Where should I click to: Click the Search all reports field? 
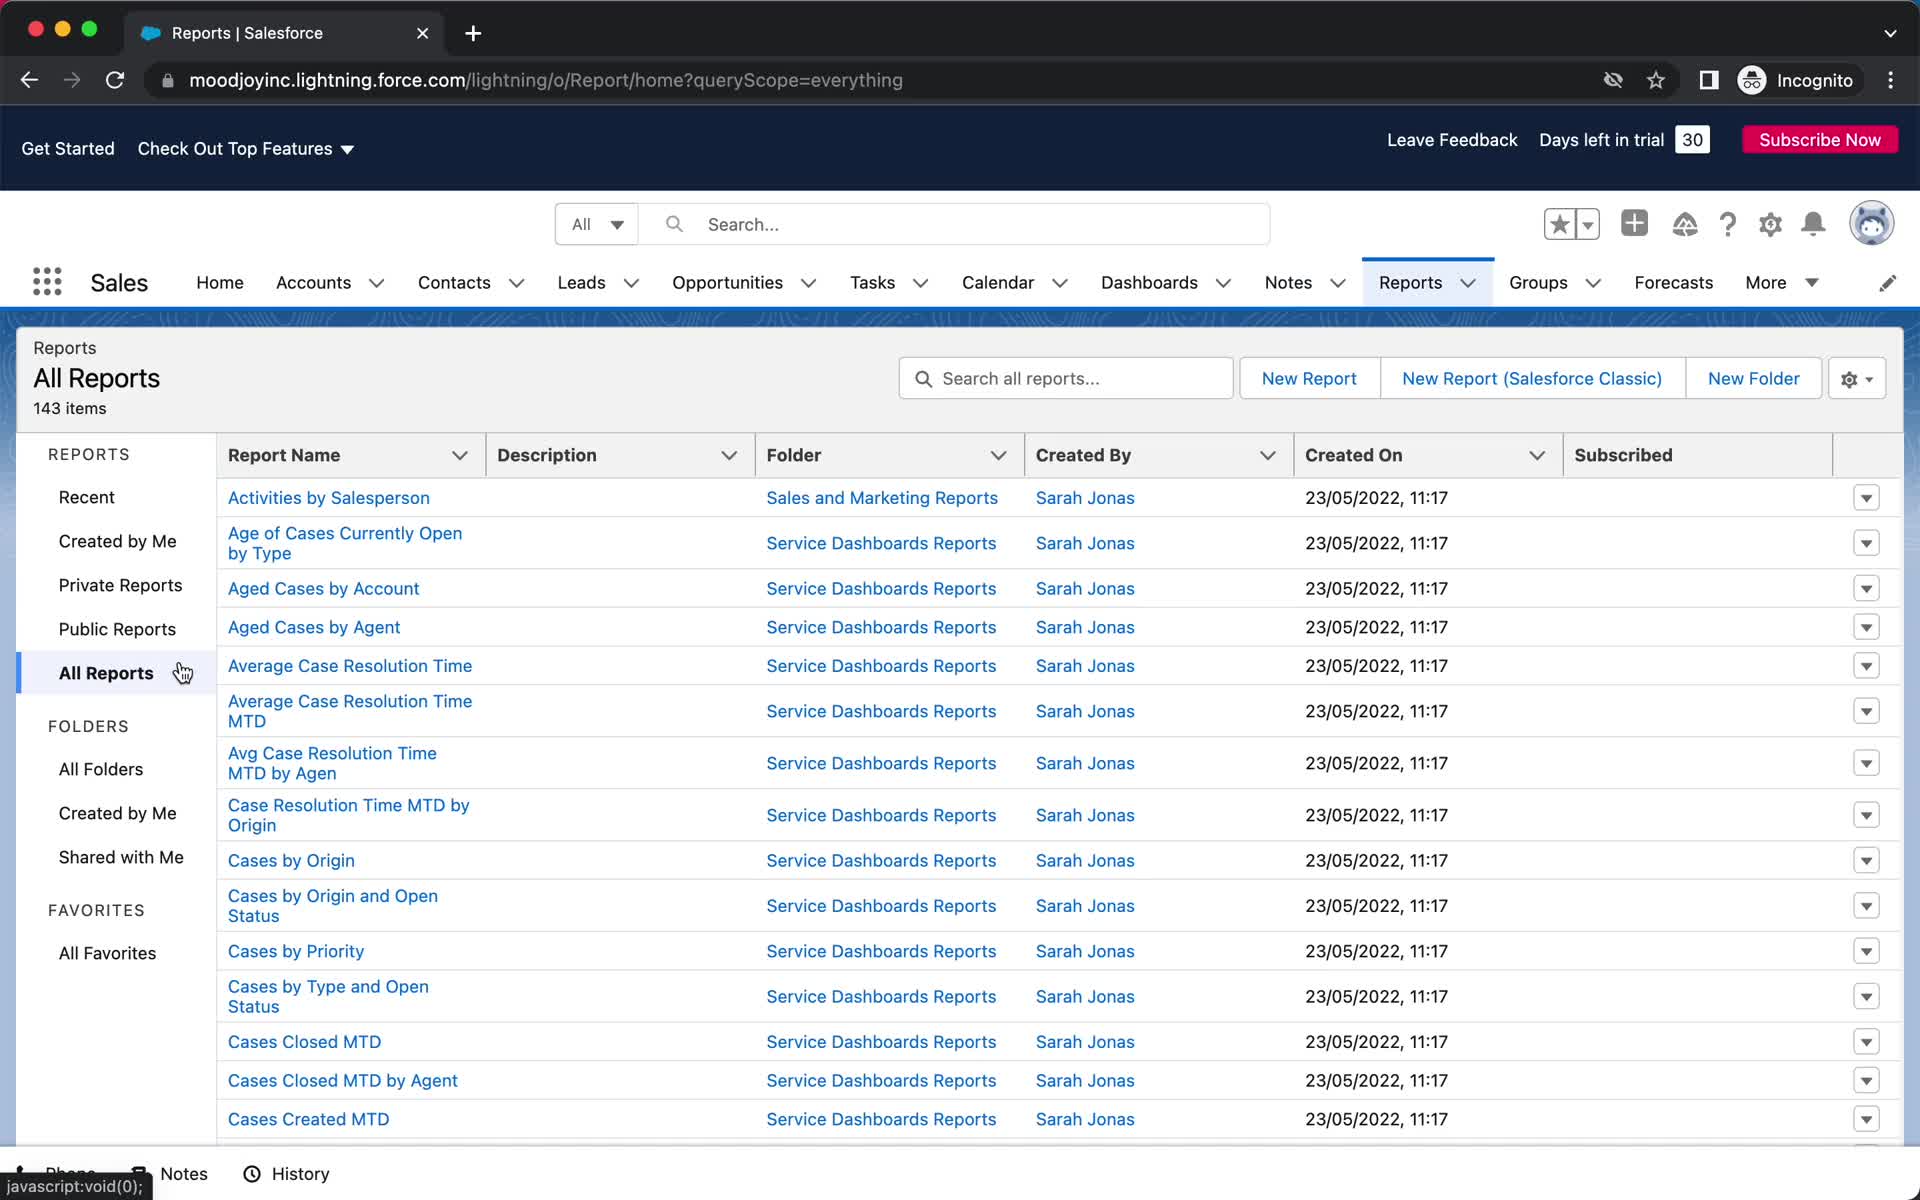click(1066, 379)
